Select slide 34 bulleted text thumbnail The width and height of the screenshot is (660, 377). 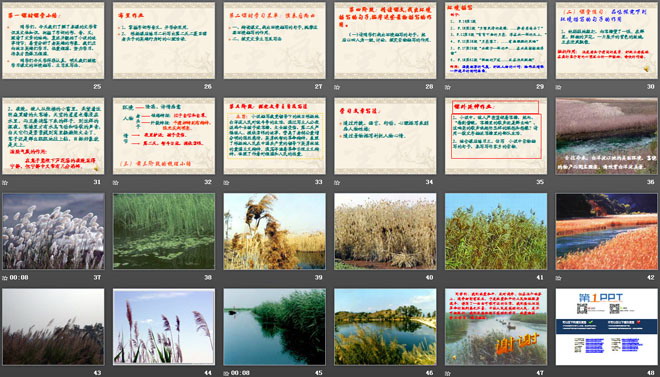click(x=385, y=136)
